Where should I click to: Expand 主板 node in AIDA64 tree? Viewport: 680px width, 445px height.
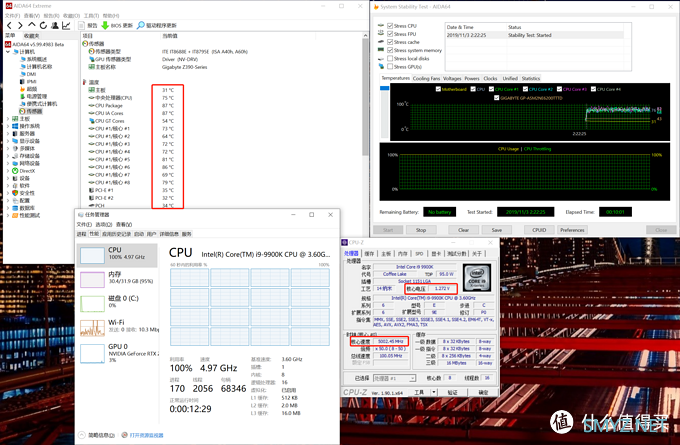(8, 118)
